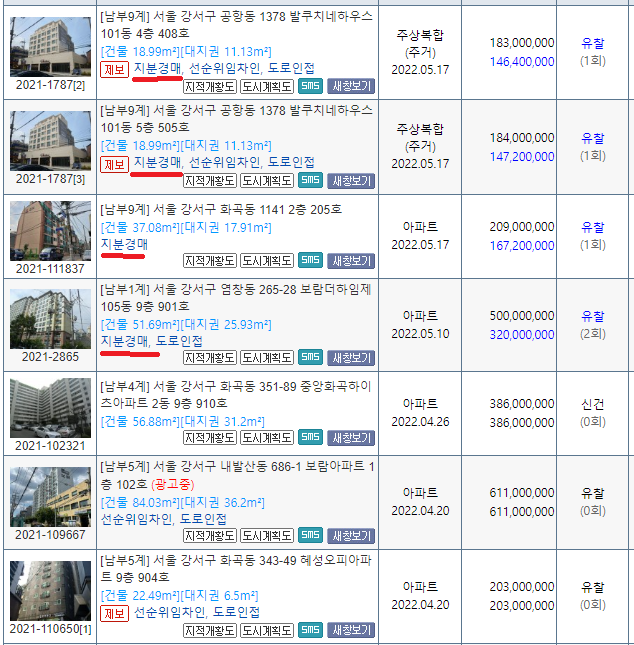Open 지적개황도 for 화곡동 1141 listing

(x=210, y=261)
